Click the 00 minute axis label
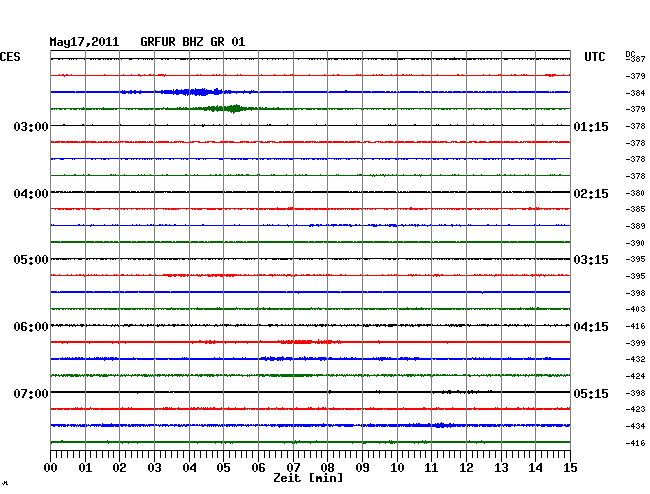The width and height of the screenshot is (650, 494). tap(51, 468)
